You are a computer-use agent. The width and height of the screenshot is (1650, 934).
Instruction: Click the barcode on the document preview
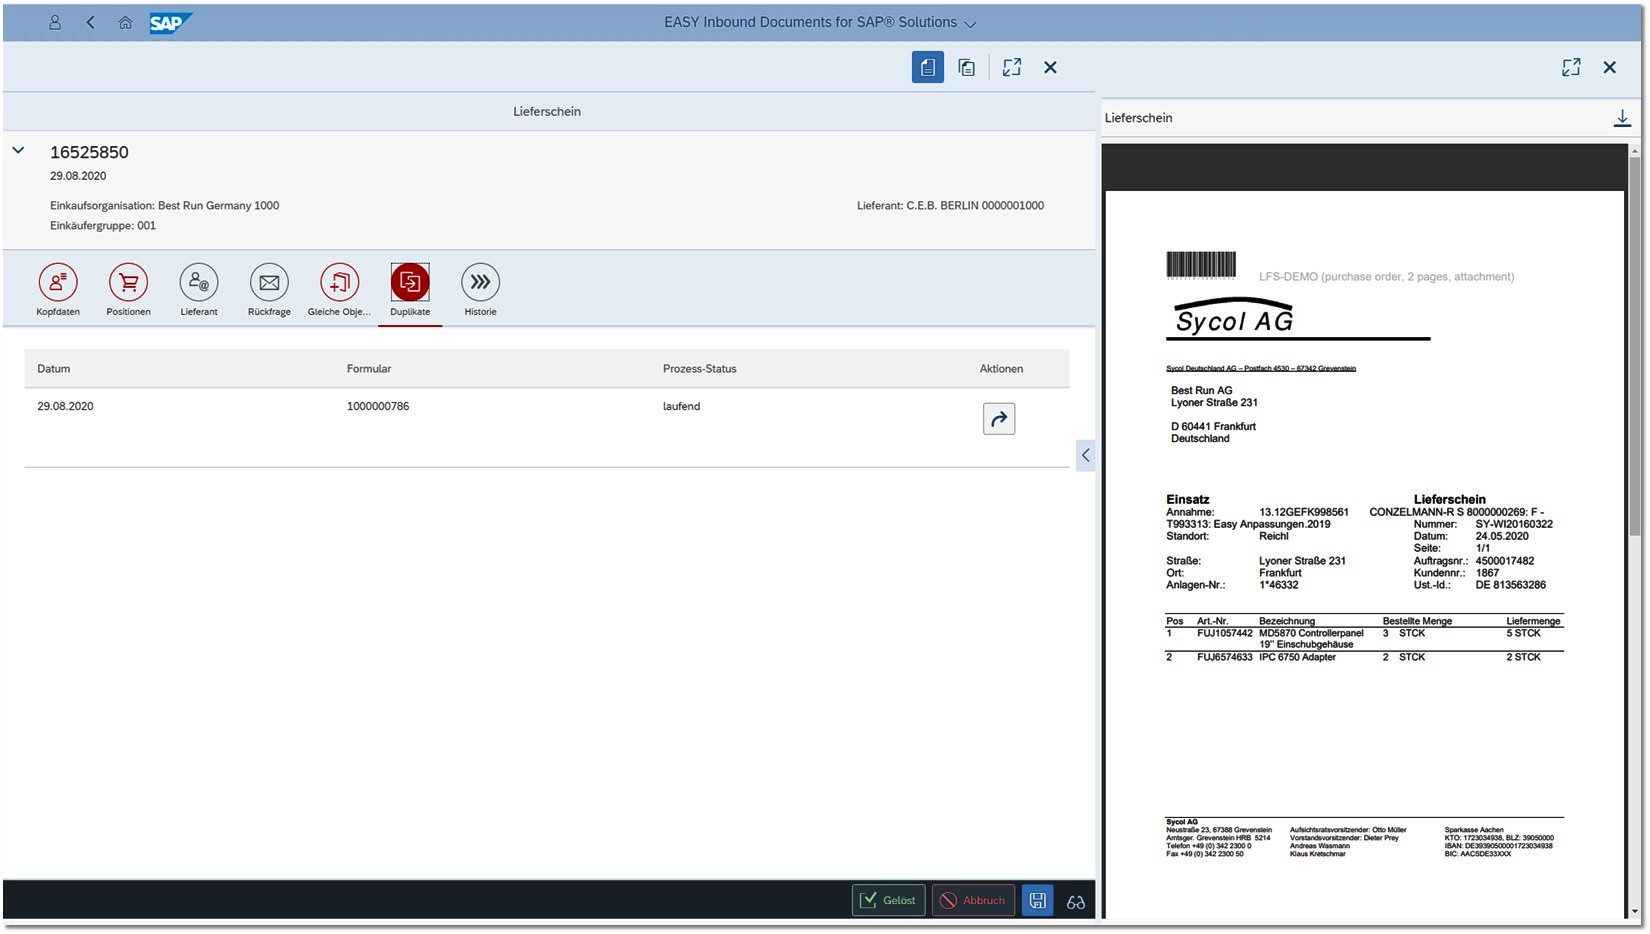point(1201,265)
